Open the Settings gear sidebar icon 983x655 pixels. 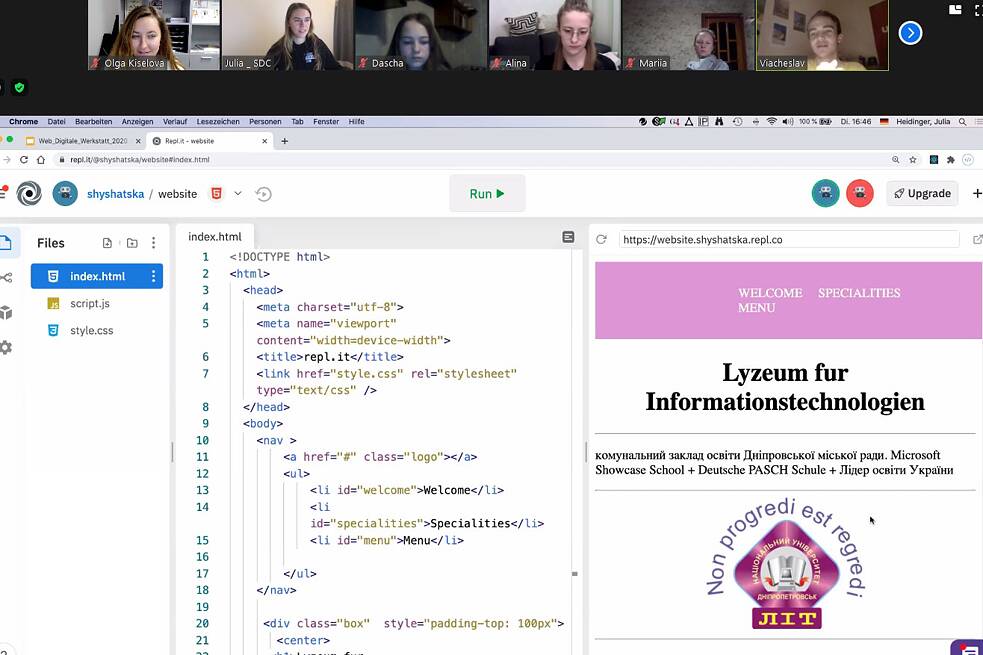coord(6,347)
